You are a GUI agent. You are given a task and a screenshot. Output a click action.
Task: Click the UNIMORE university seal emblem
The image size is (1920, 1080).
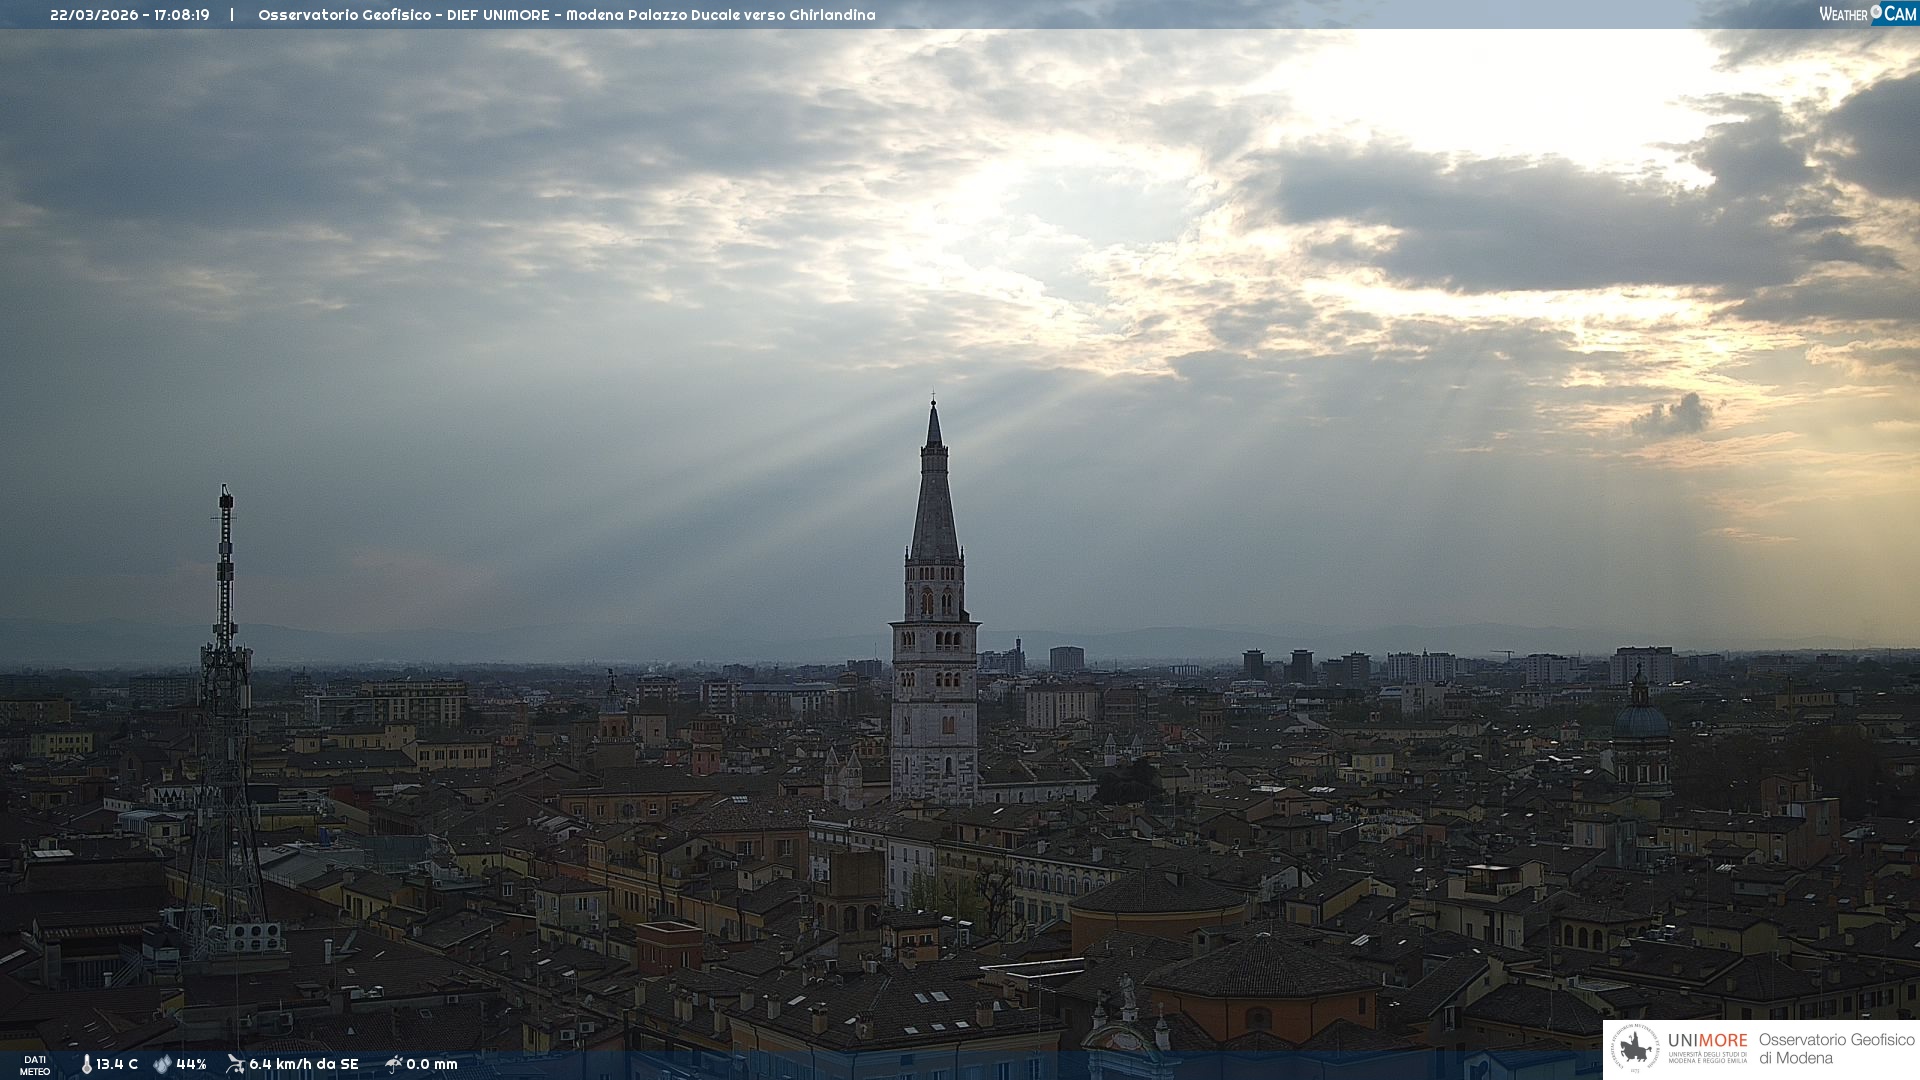pyautogui.click(x=1635, y=1049)
